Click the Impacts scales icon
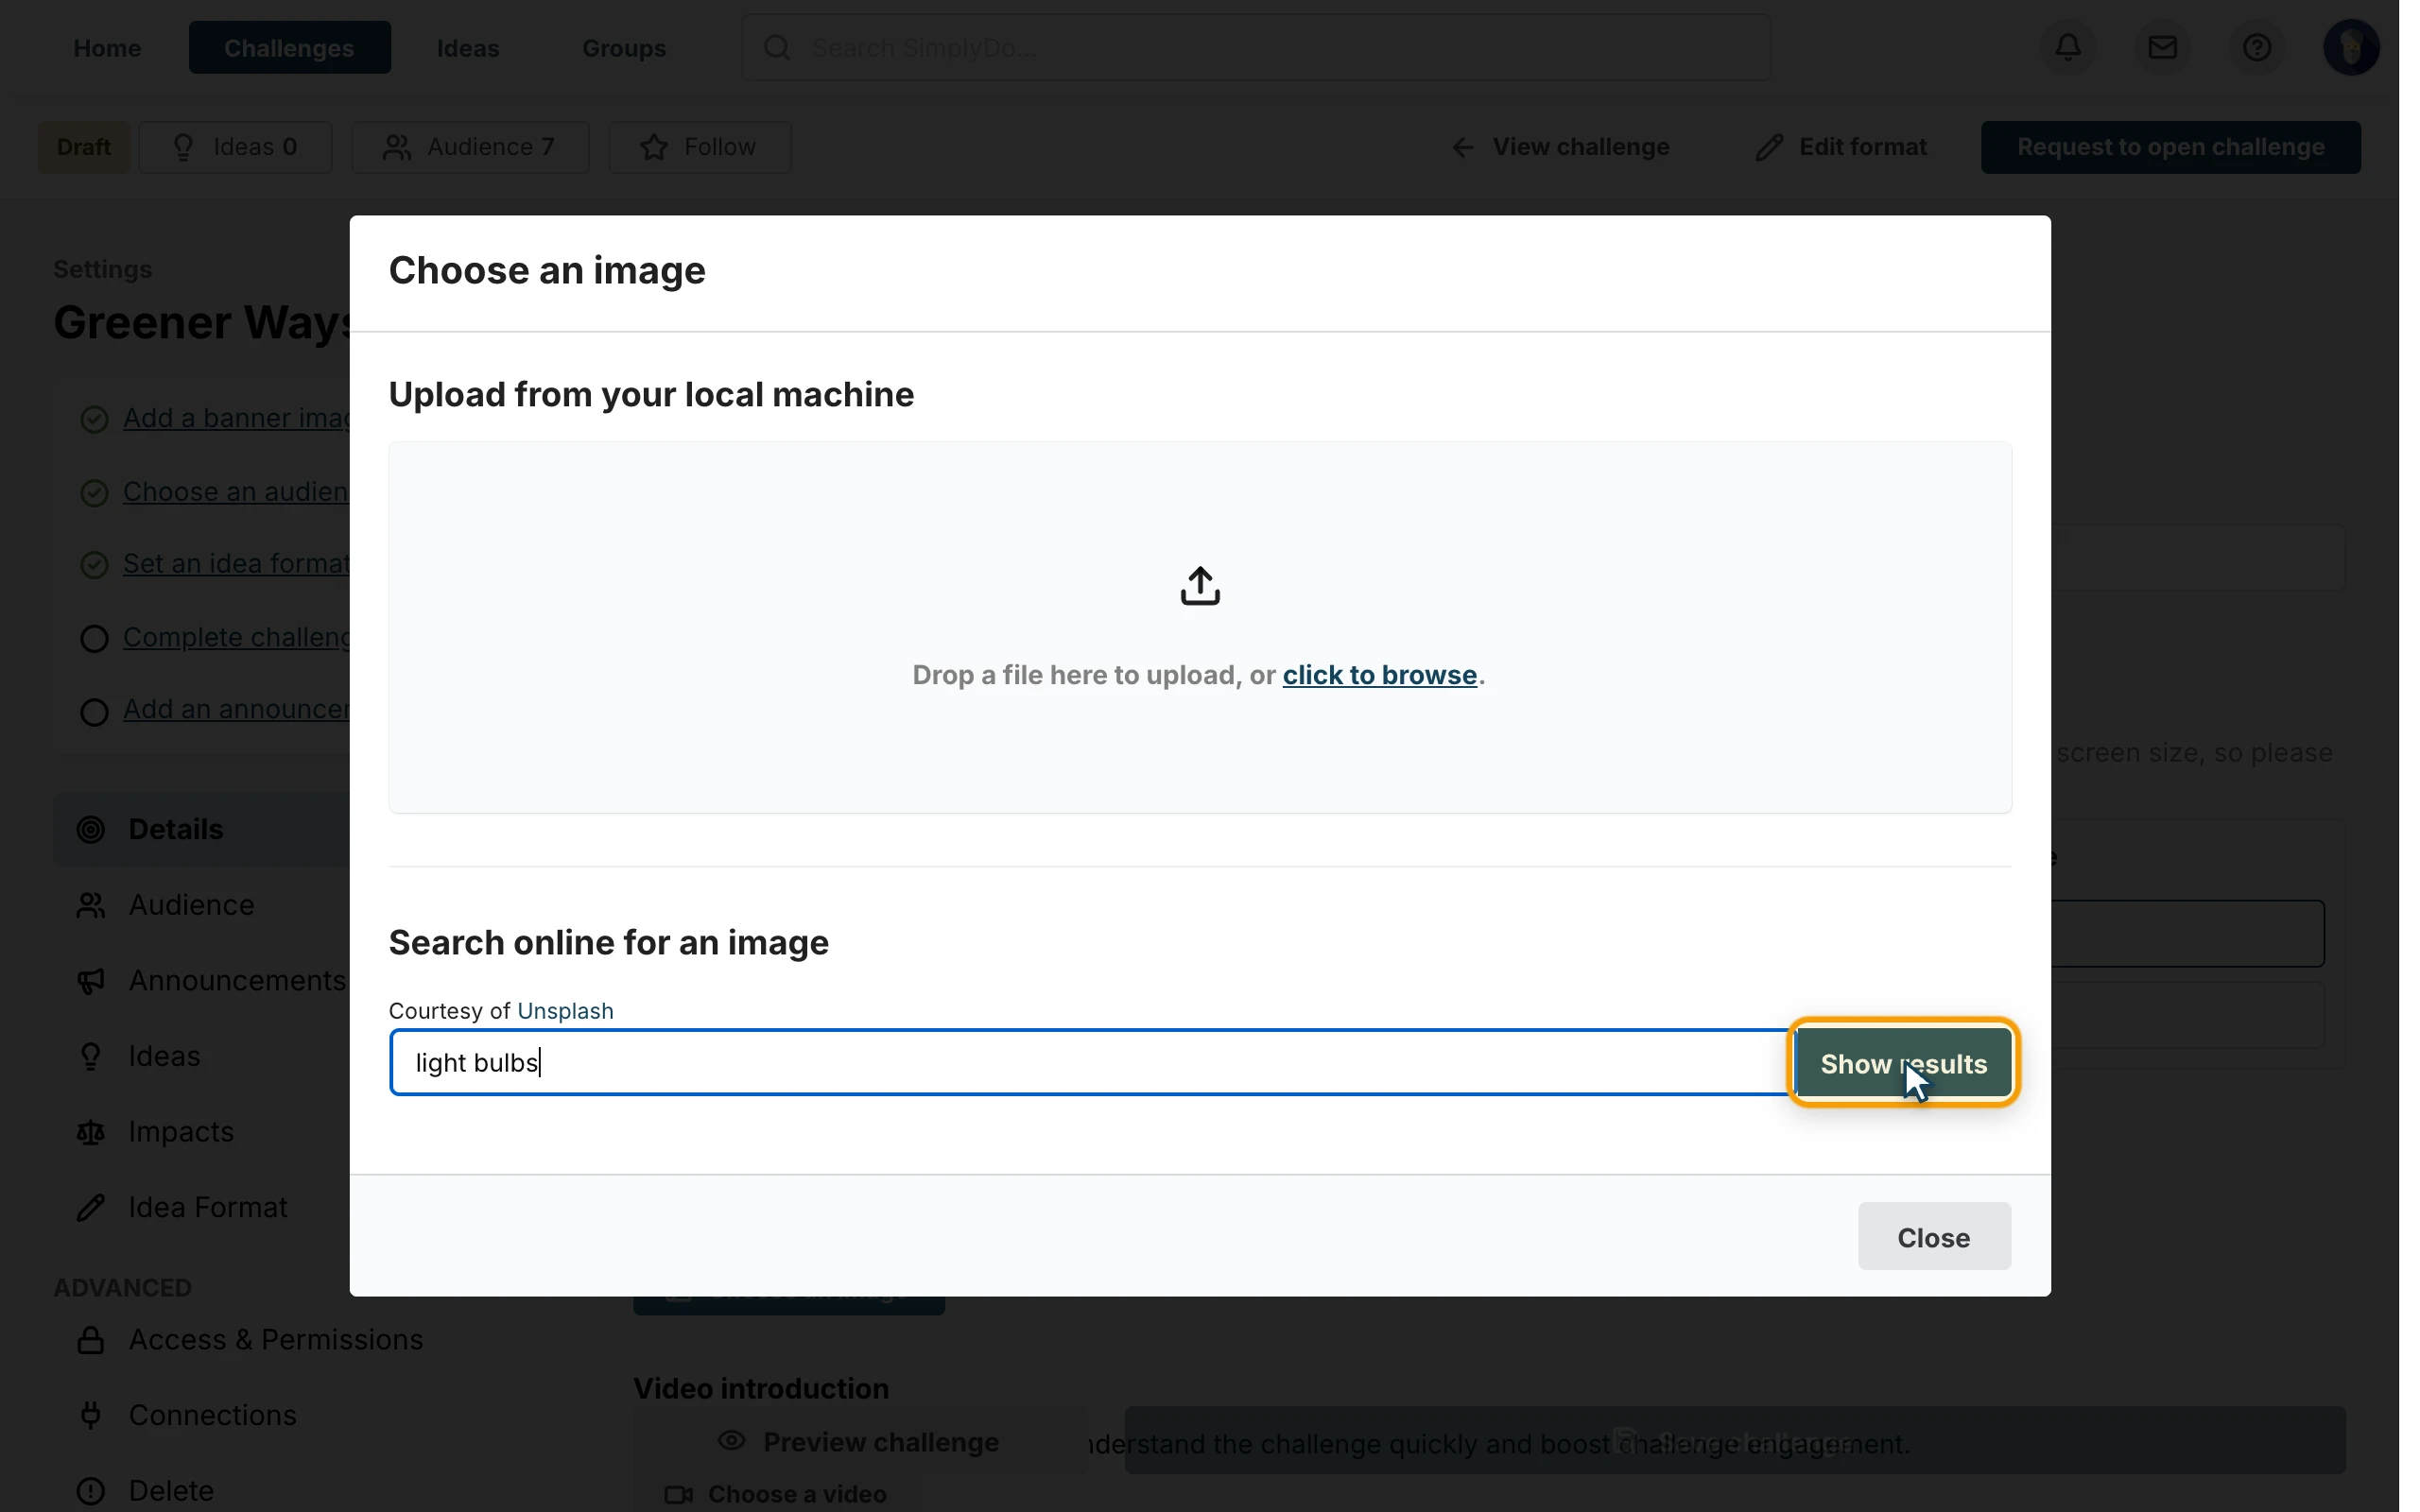Viewport: 2420px width, 1512px height. pyautogui.click(x=91, y=1132)
